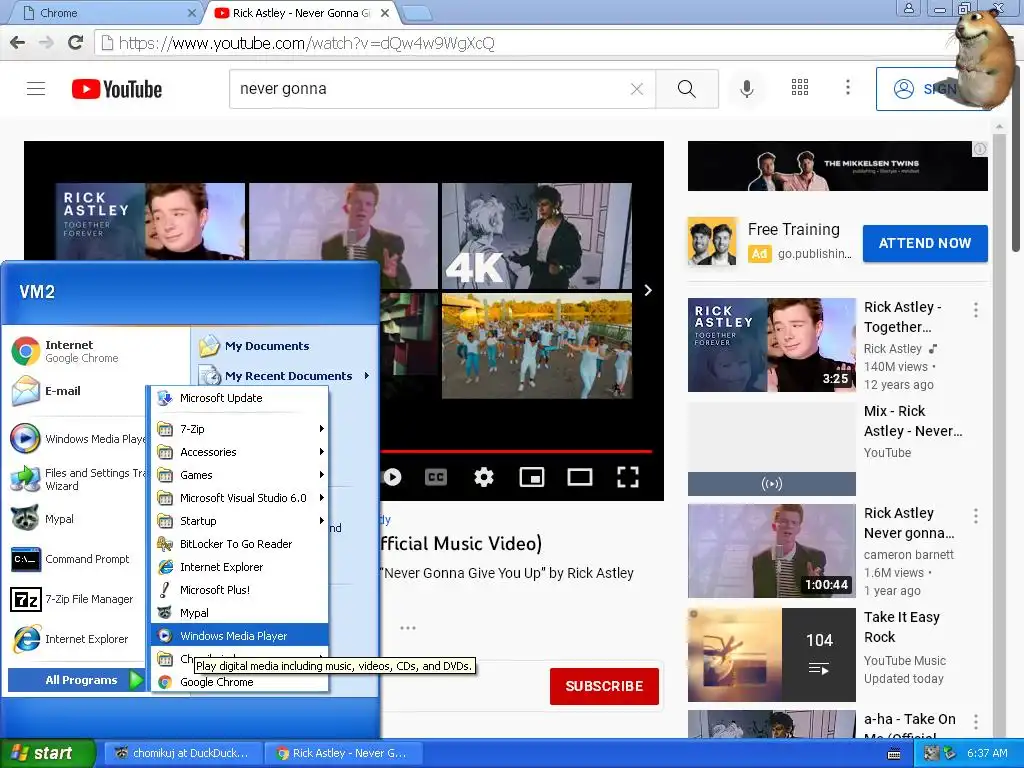Open Microsoft Plus! entry
1024x768 pixels.
[240, 590]
